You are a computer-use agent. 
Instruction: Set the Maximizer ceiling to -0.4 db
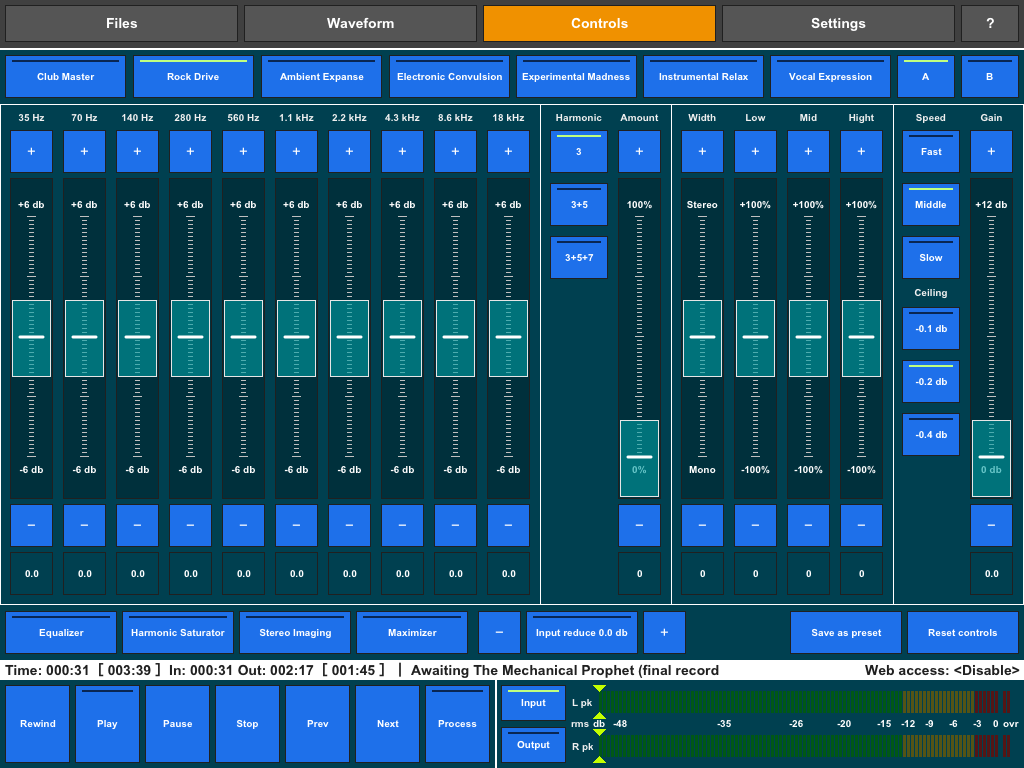click(x=930, y=434)
